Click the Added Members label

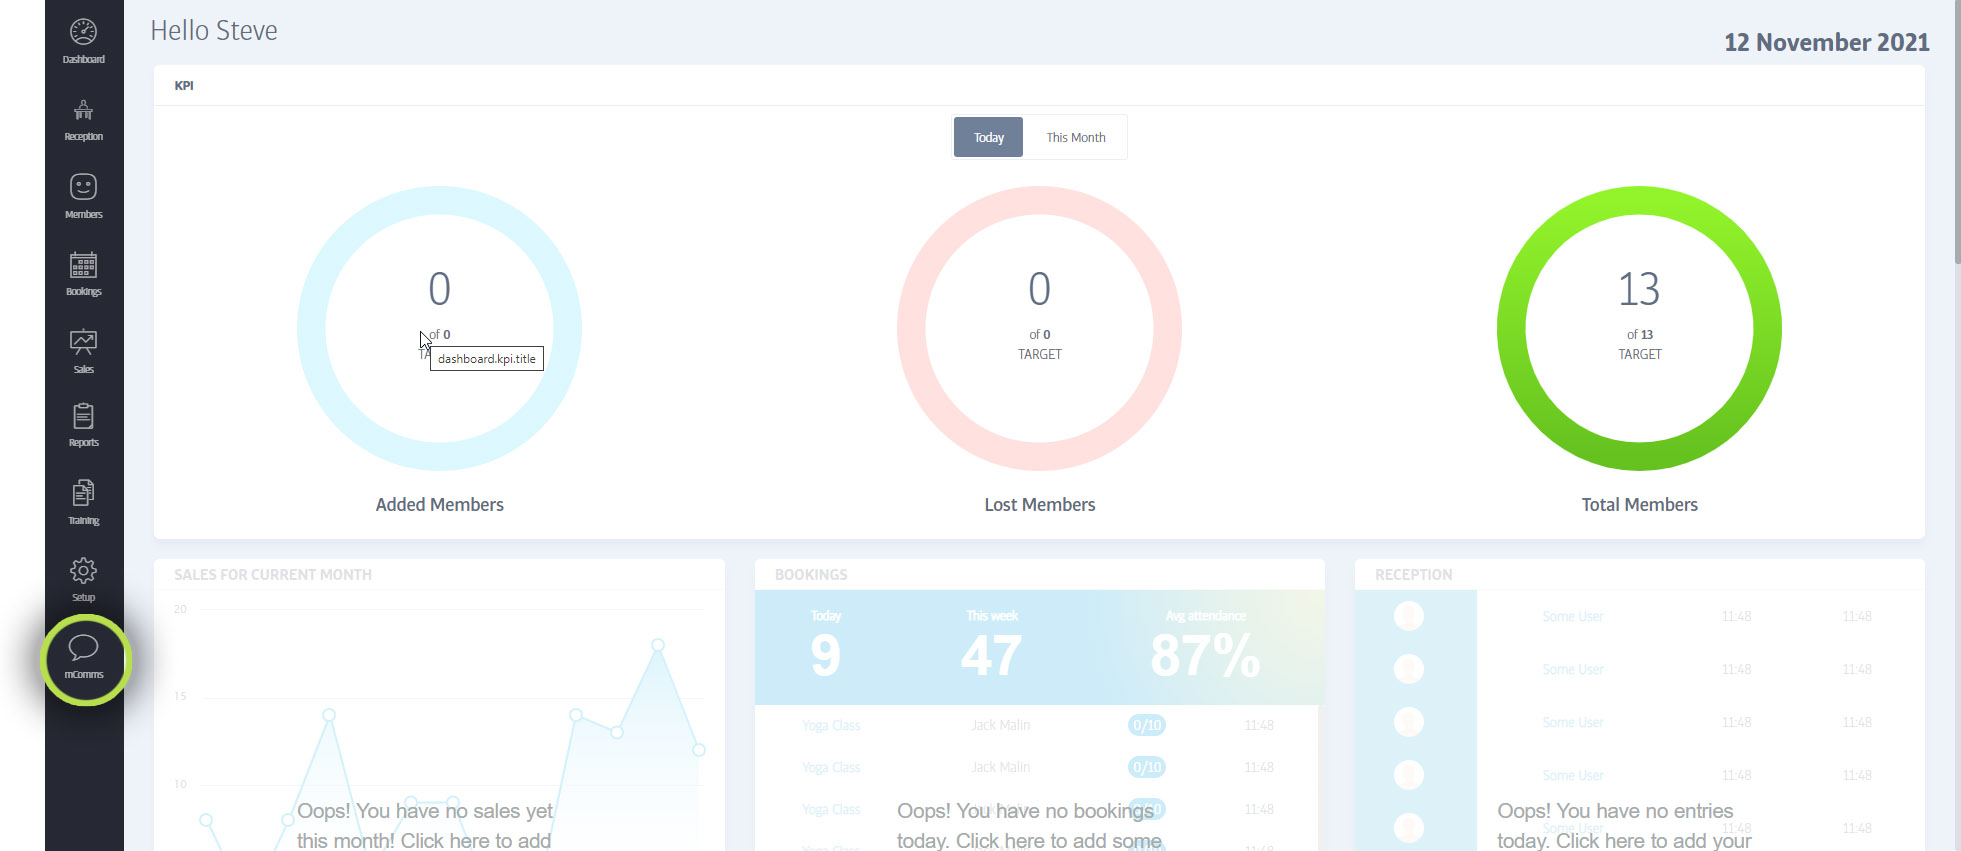pos(440,505)
